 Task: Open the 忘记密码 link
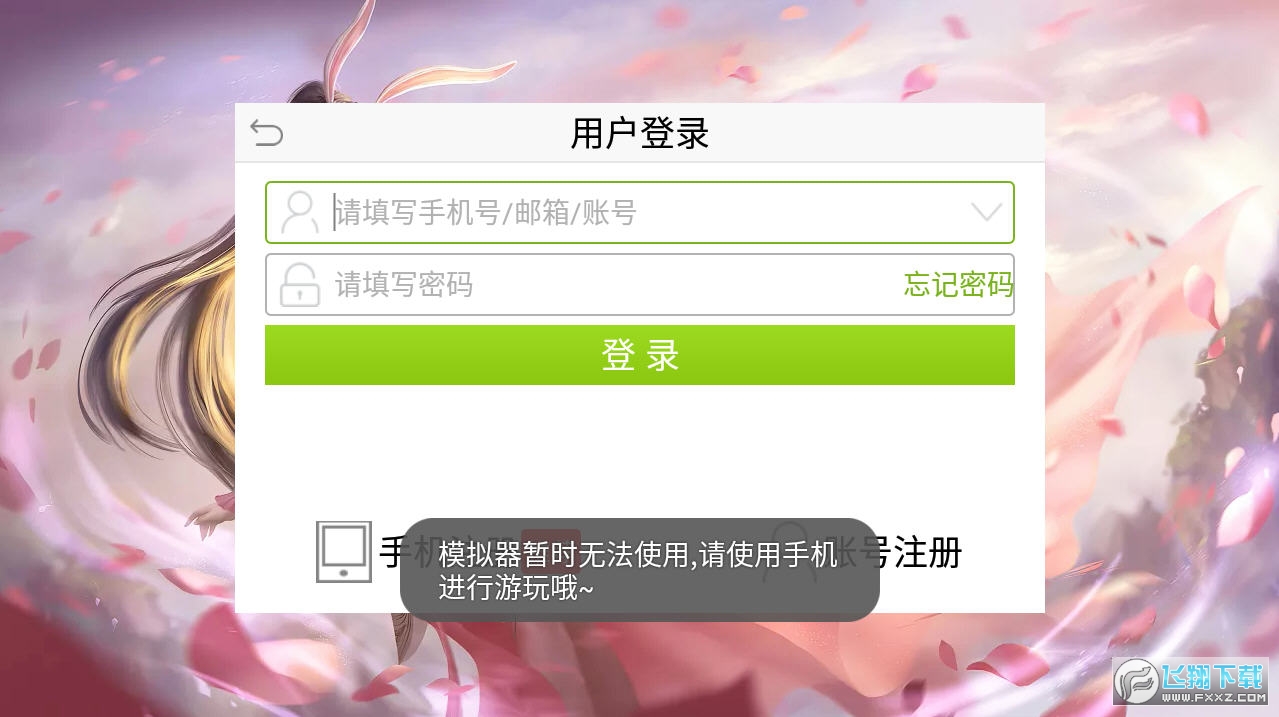click(958, 285)
